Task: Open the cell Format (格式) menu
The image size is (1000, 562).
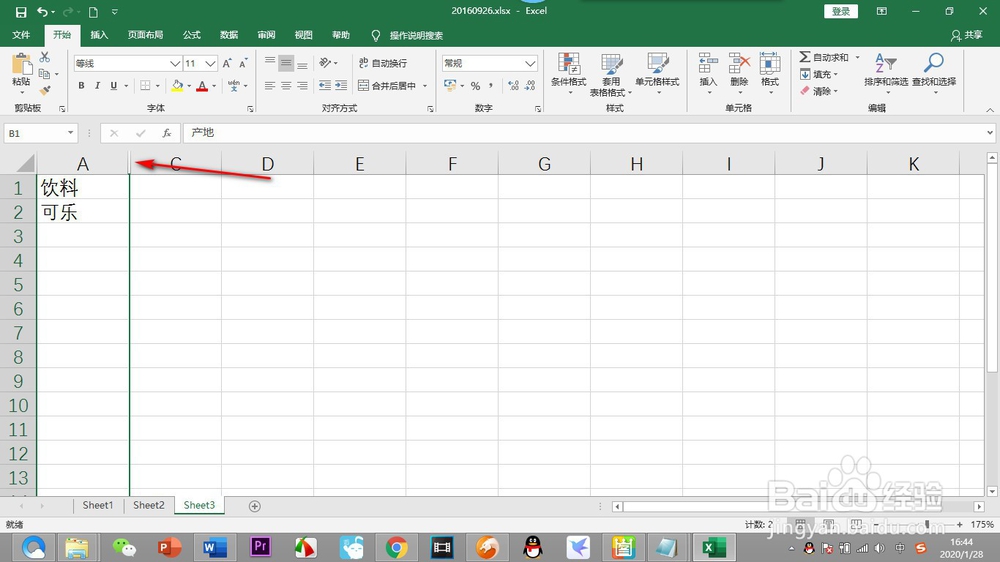Action: point(770,73)
